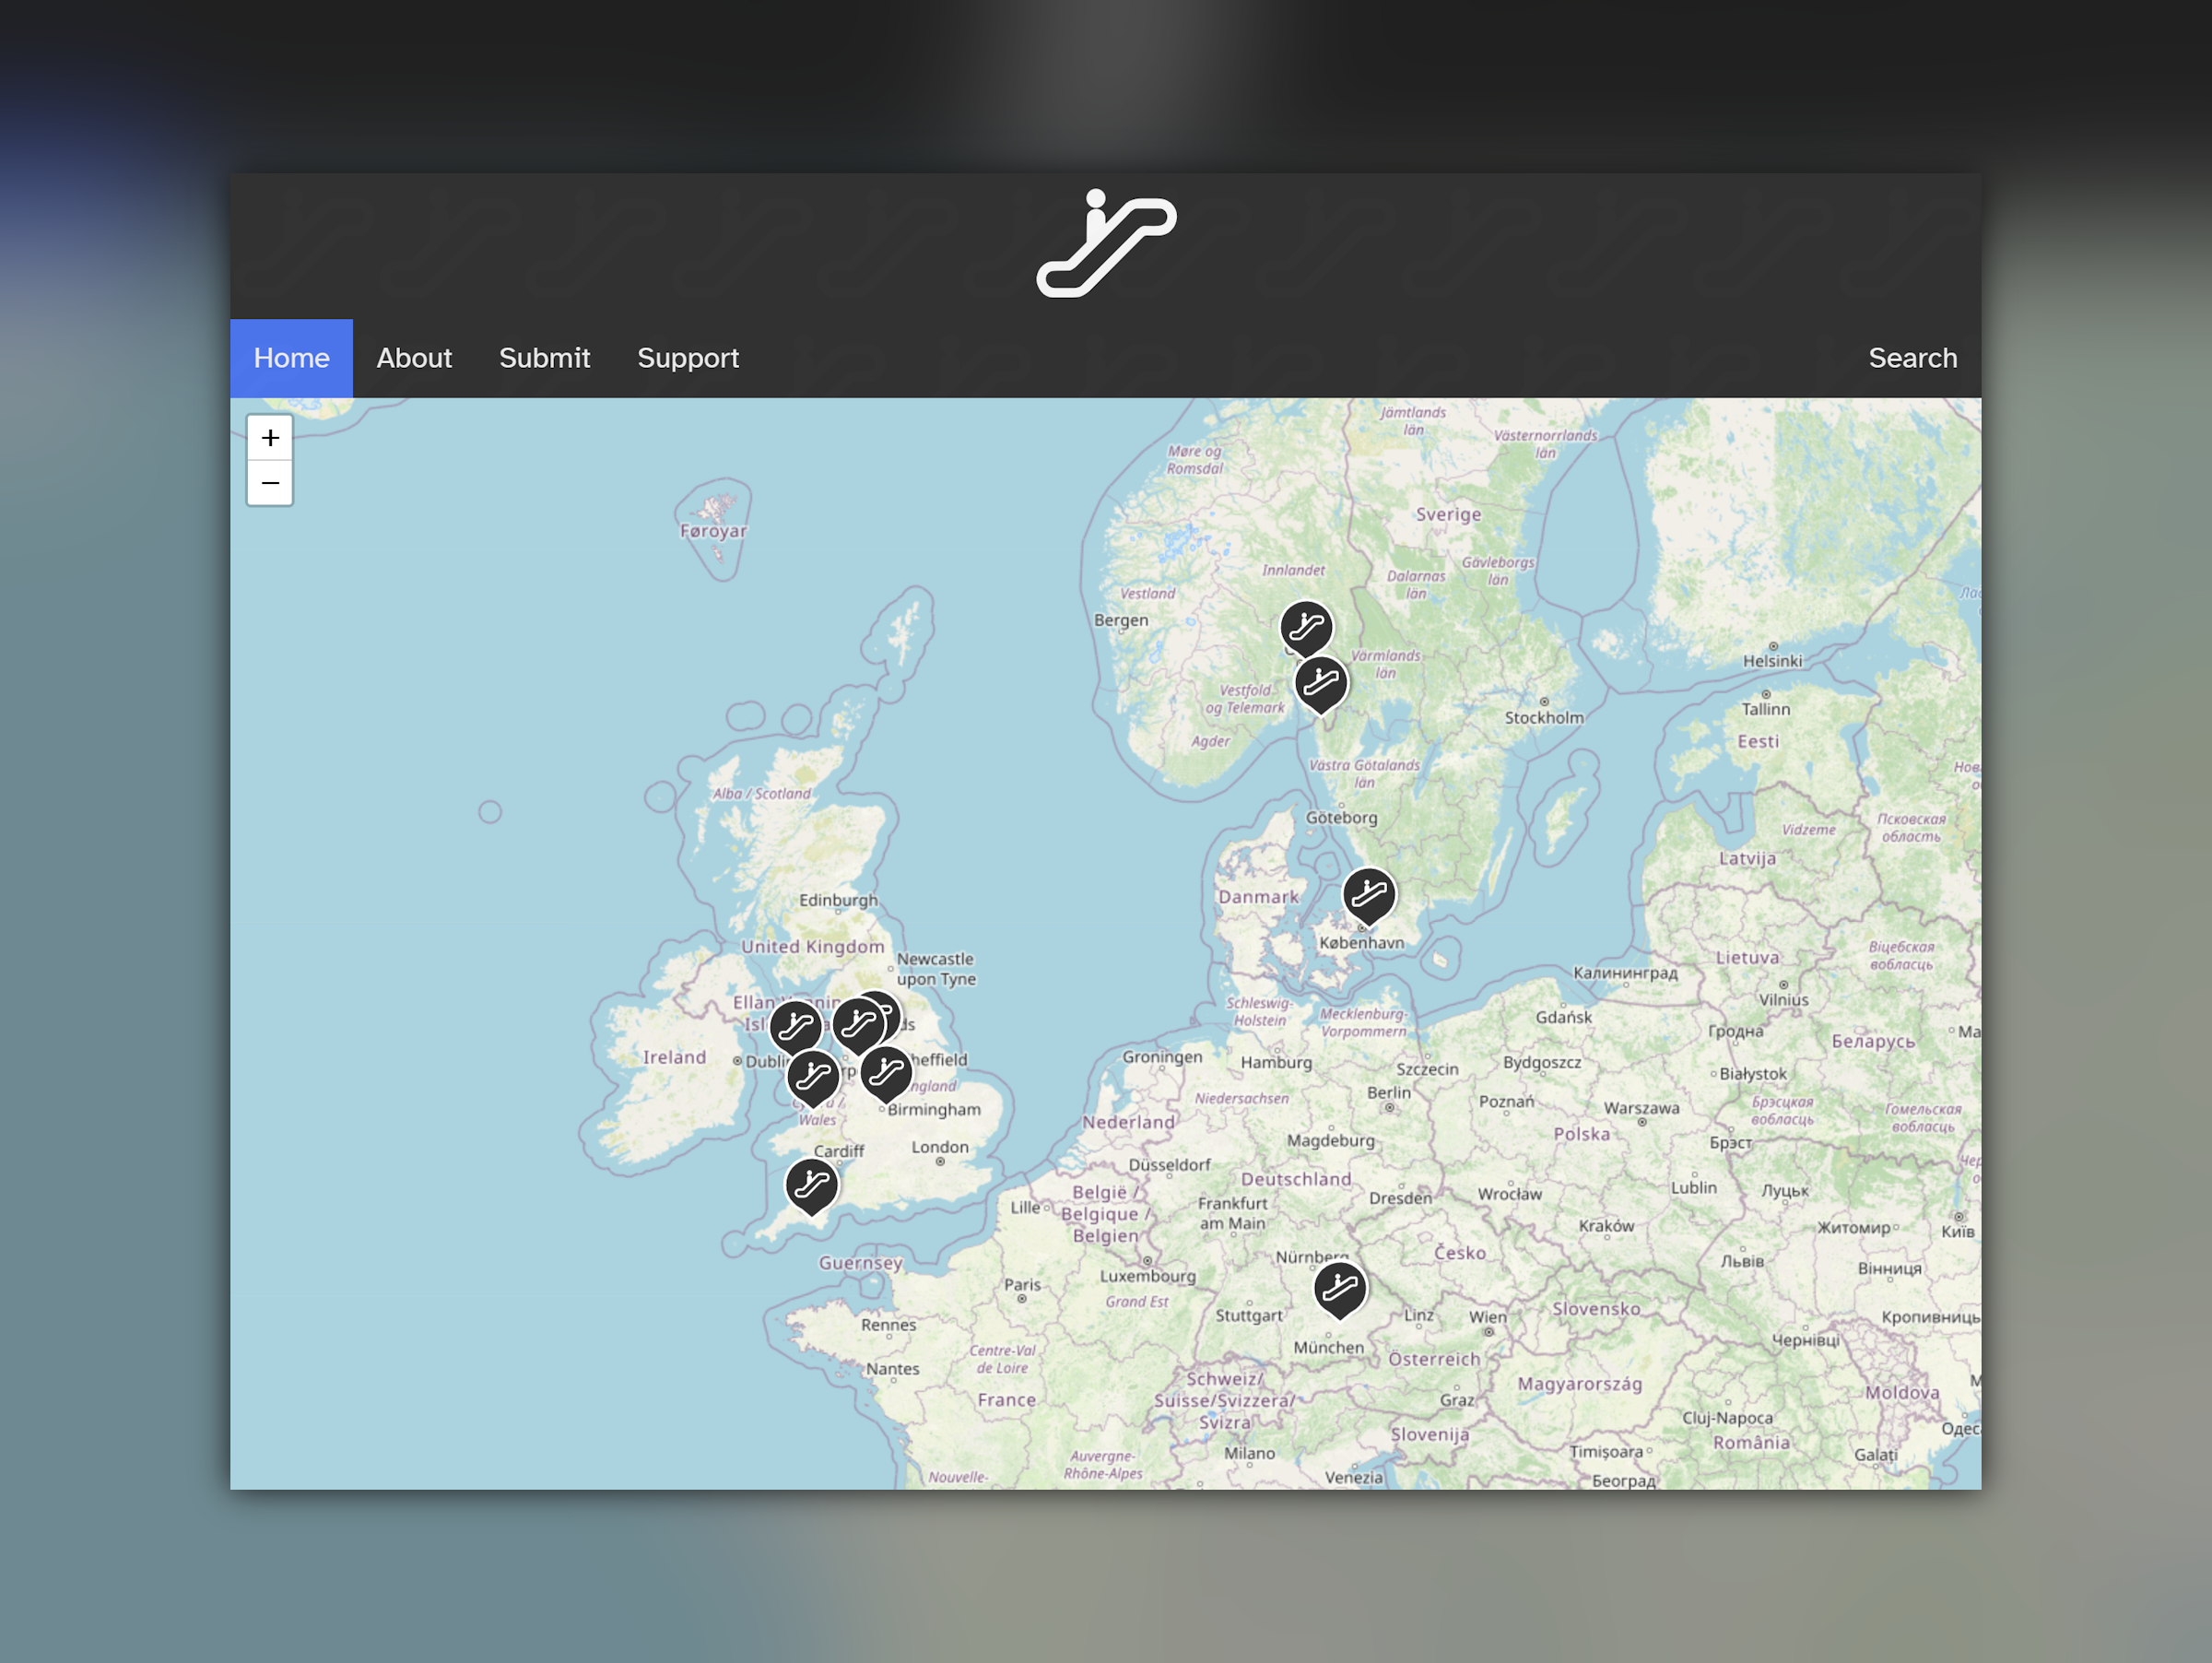Click the Guernsey label on the map
The image size is (2212, 1663).
860,1263
